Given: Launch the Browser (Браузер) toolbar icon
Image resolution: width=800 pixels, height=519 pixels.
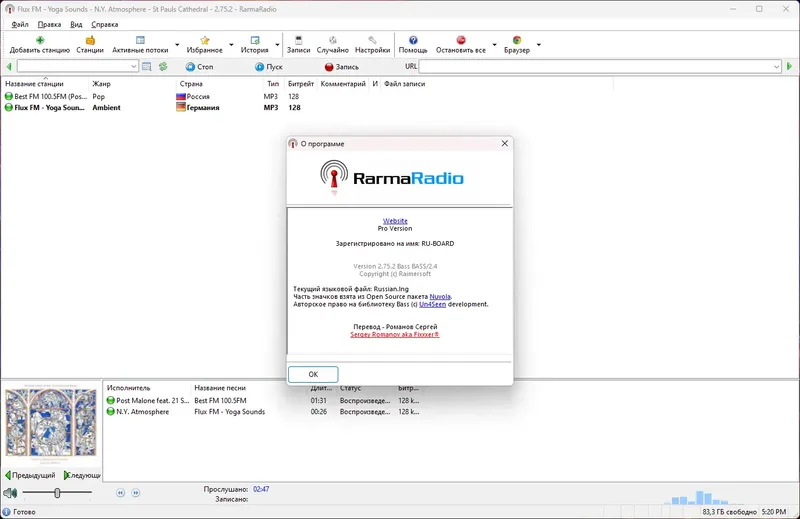Looking at the screenshot, I should tap(517, 44).
